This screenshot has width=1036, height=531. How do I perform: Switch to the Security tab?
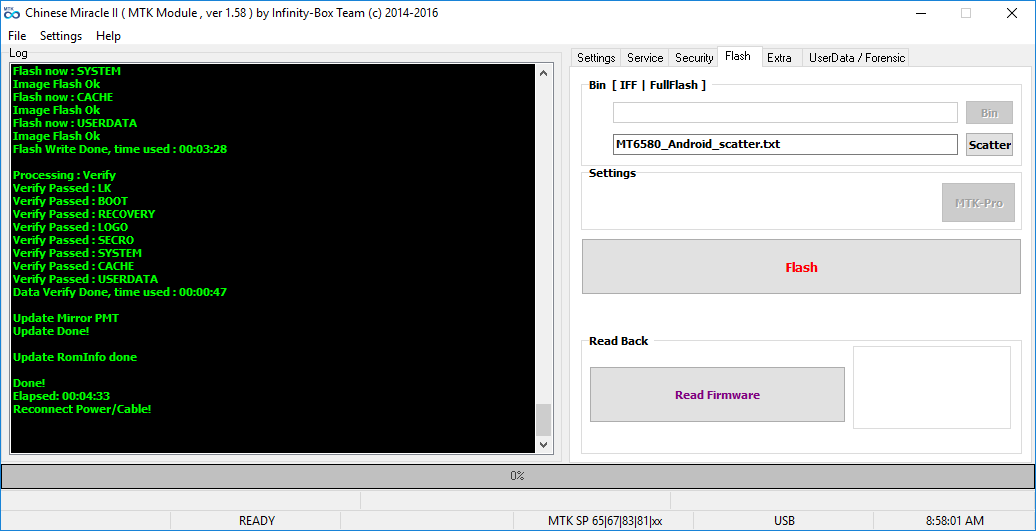click(x=694, y=57)
